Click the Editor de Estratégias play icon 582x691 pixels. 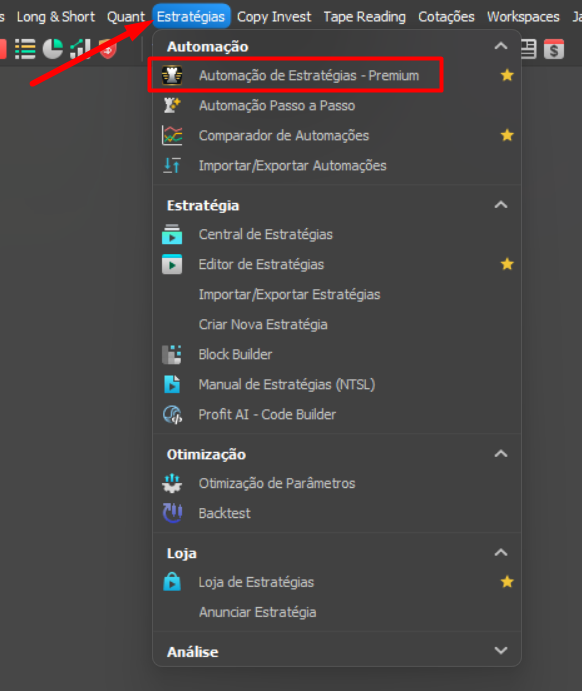172,264
